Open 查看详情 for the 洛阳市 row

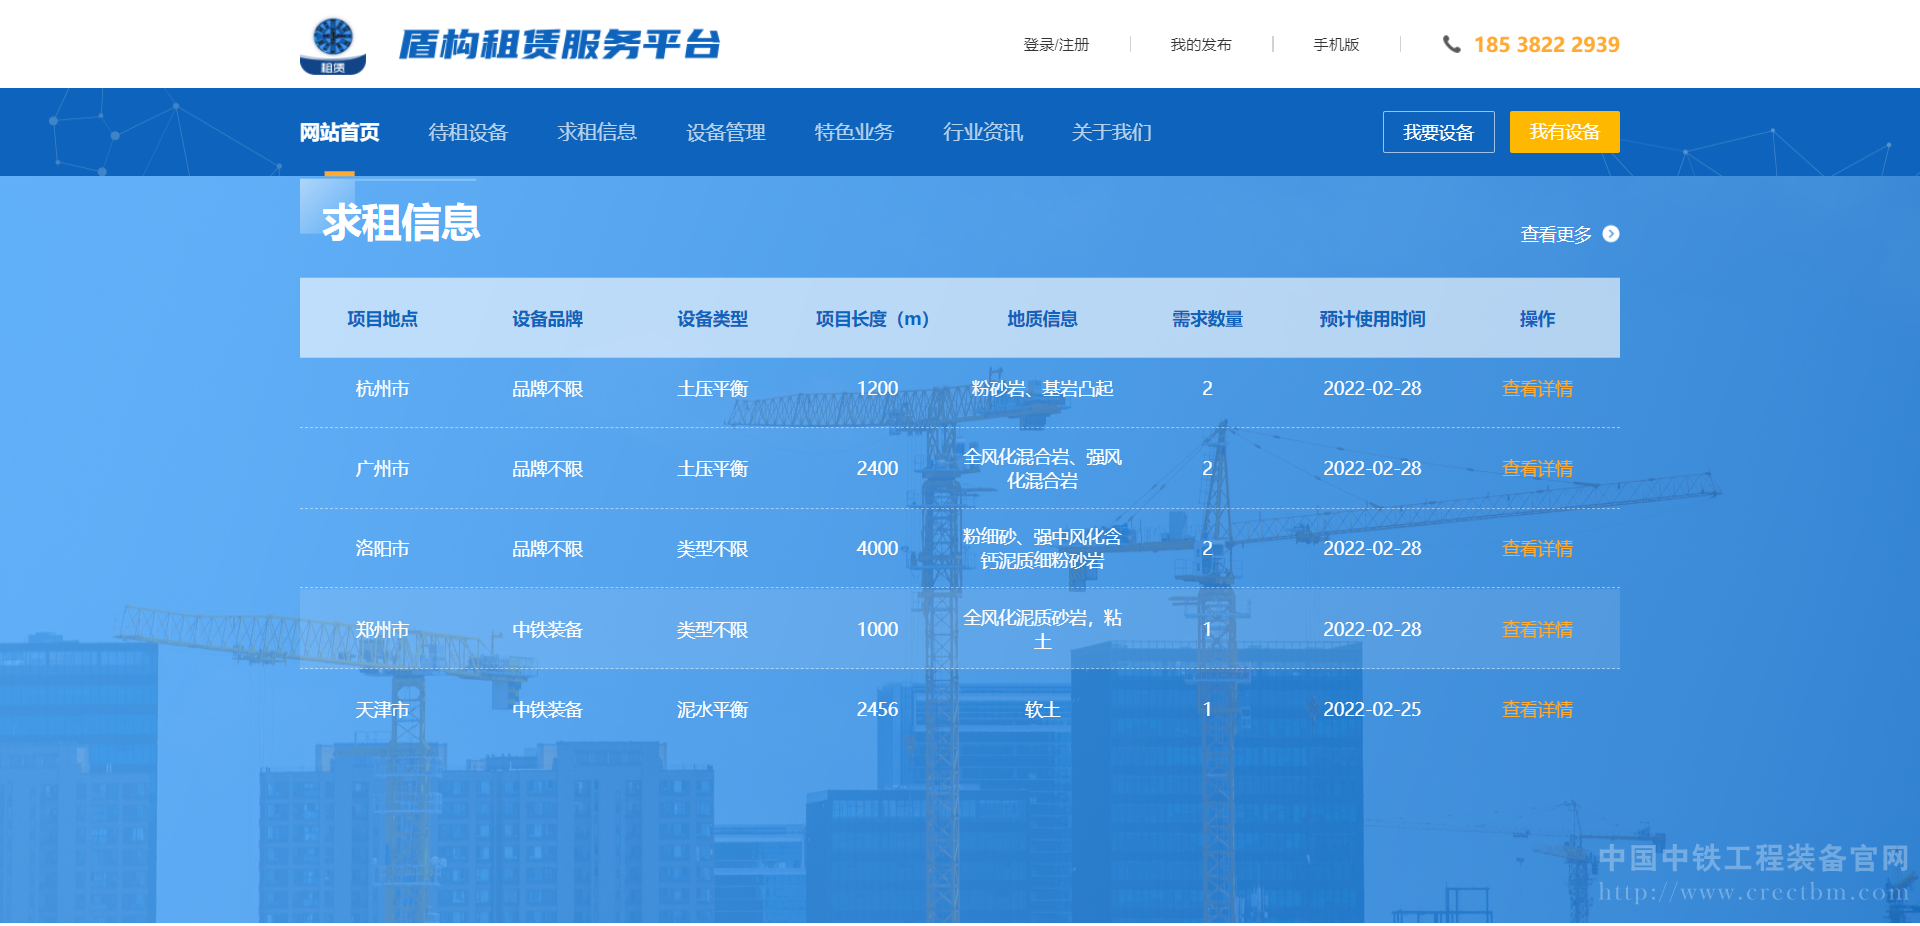pos(1537,549)
